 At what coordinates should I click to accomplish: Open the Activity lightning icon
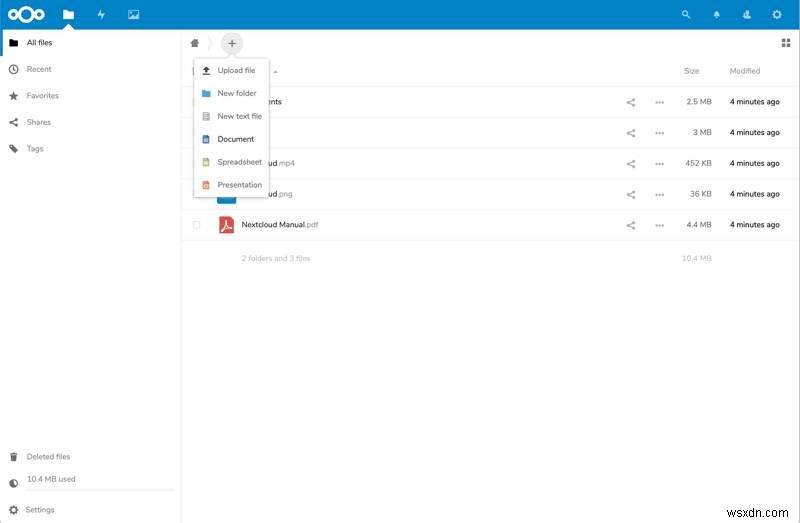[101, 14]
